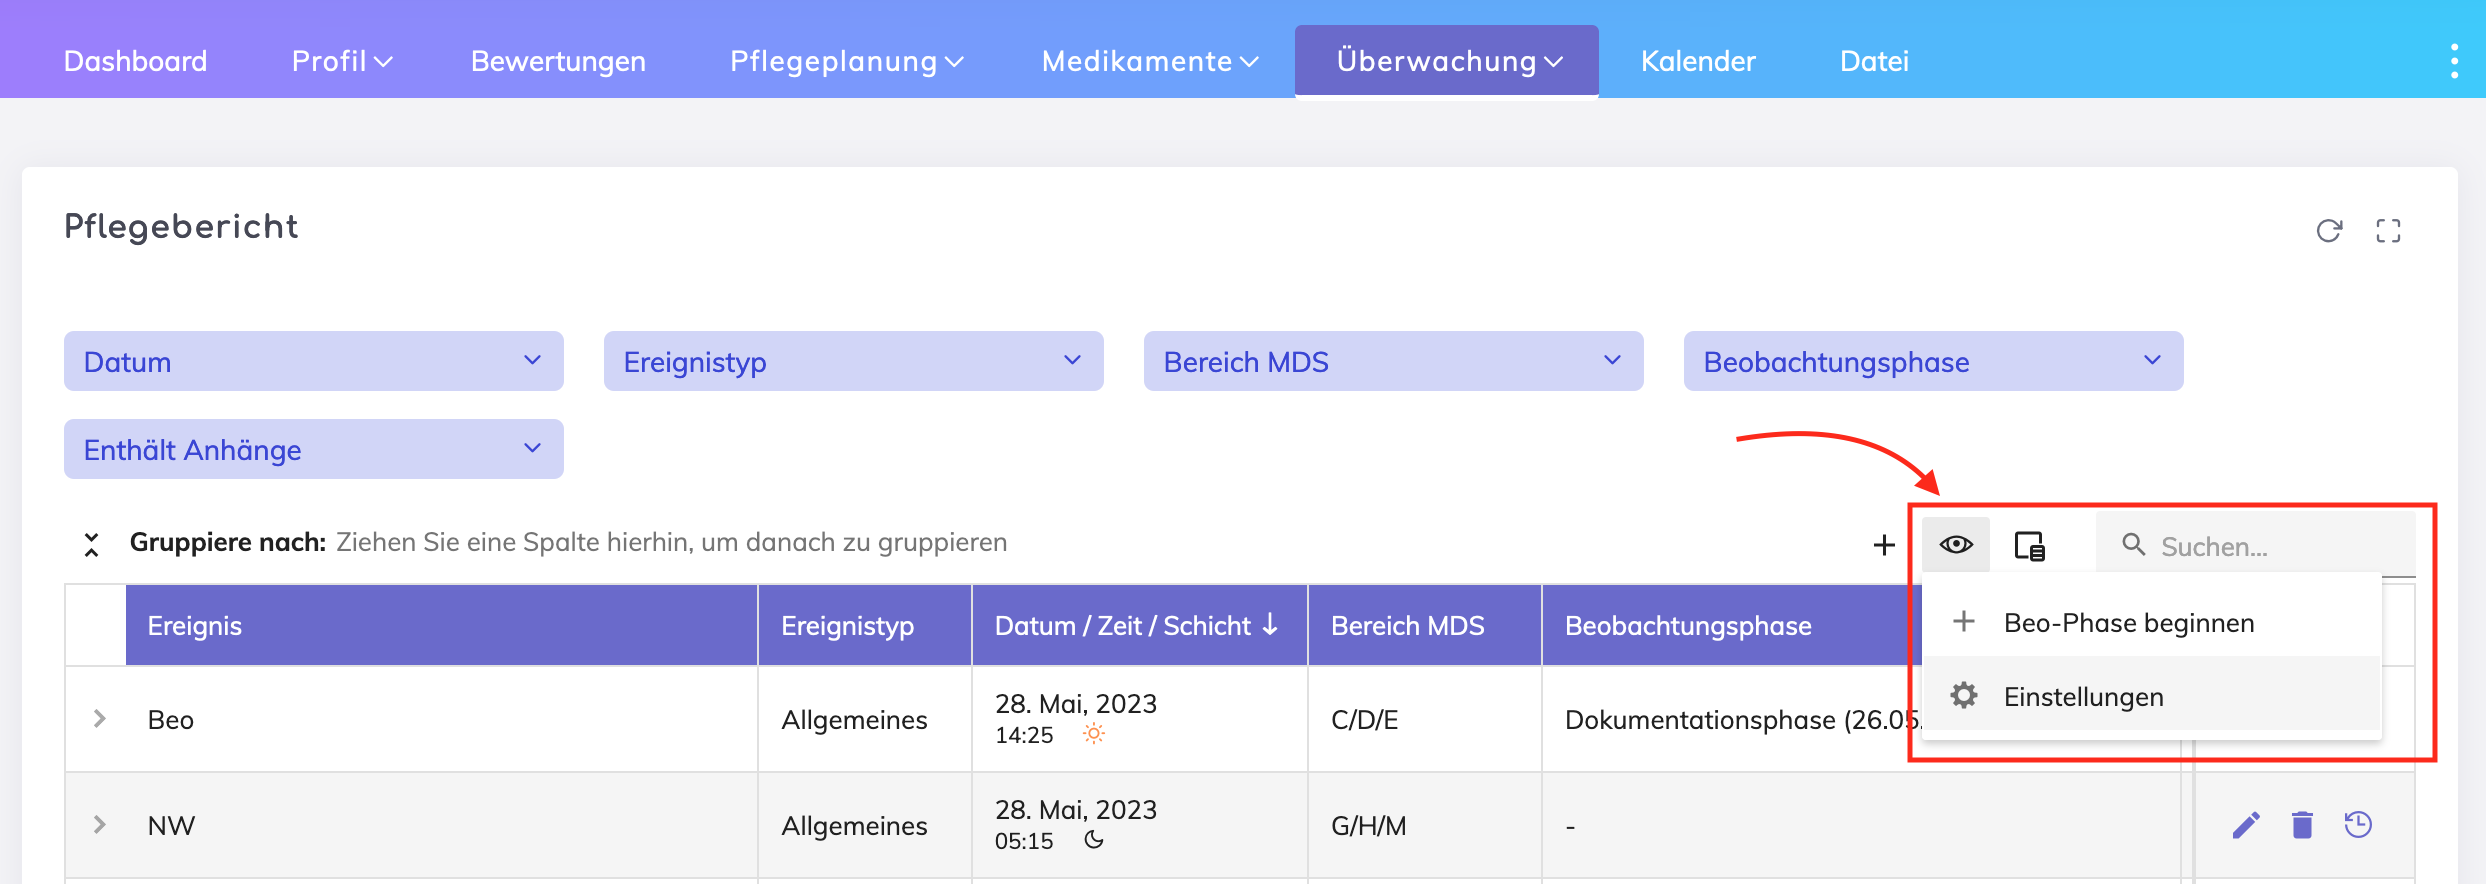The height and width of the screenshot is (884, 2486).
Task: Open the Überwachung menu tab
Action: pyautogui.click(x=1446, y=61)
